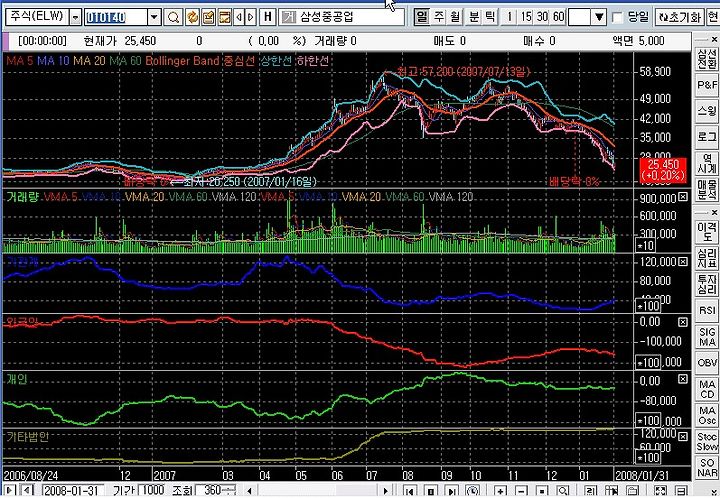Select the 30 interval button
The image size is (720, 498).
542,17
